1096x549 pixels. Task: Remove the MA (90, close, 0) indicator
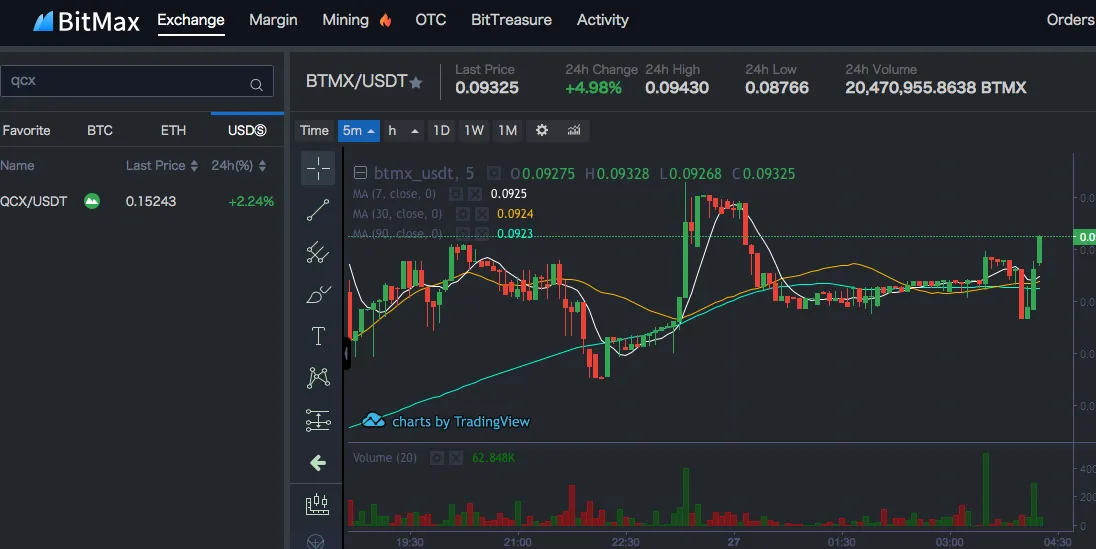tap(482, 234)
